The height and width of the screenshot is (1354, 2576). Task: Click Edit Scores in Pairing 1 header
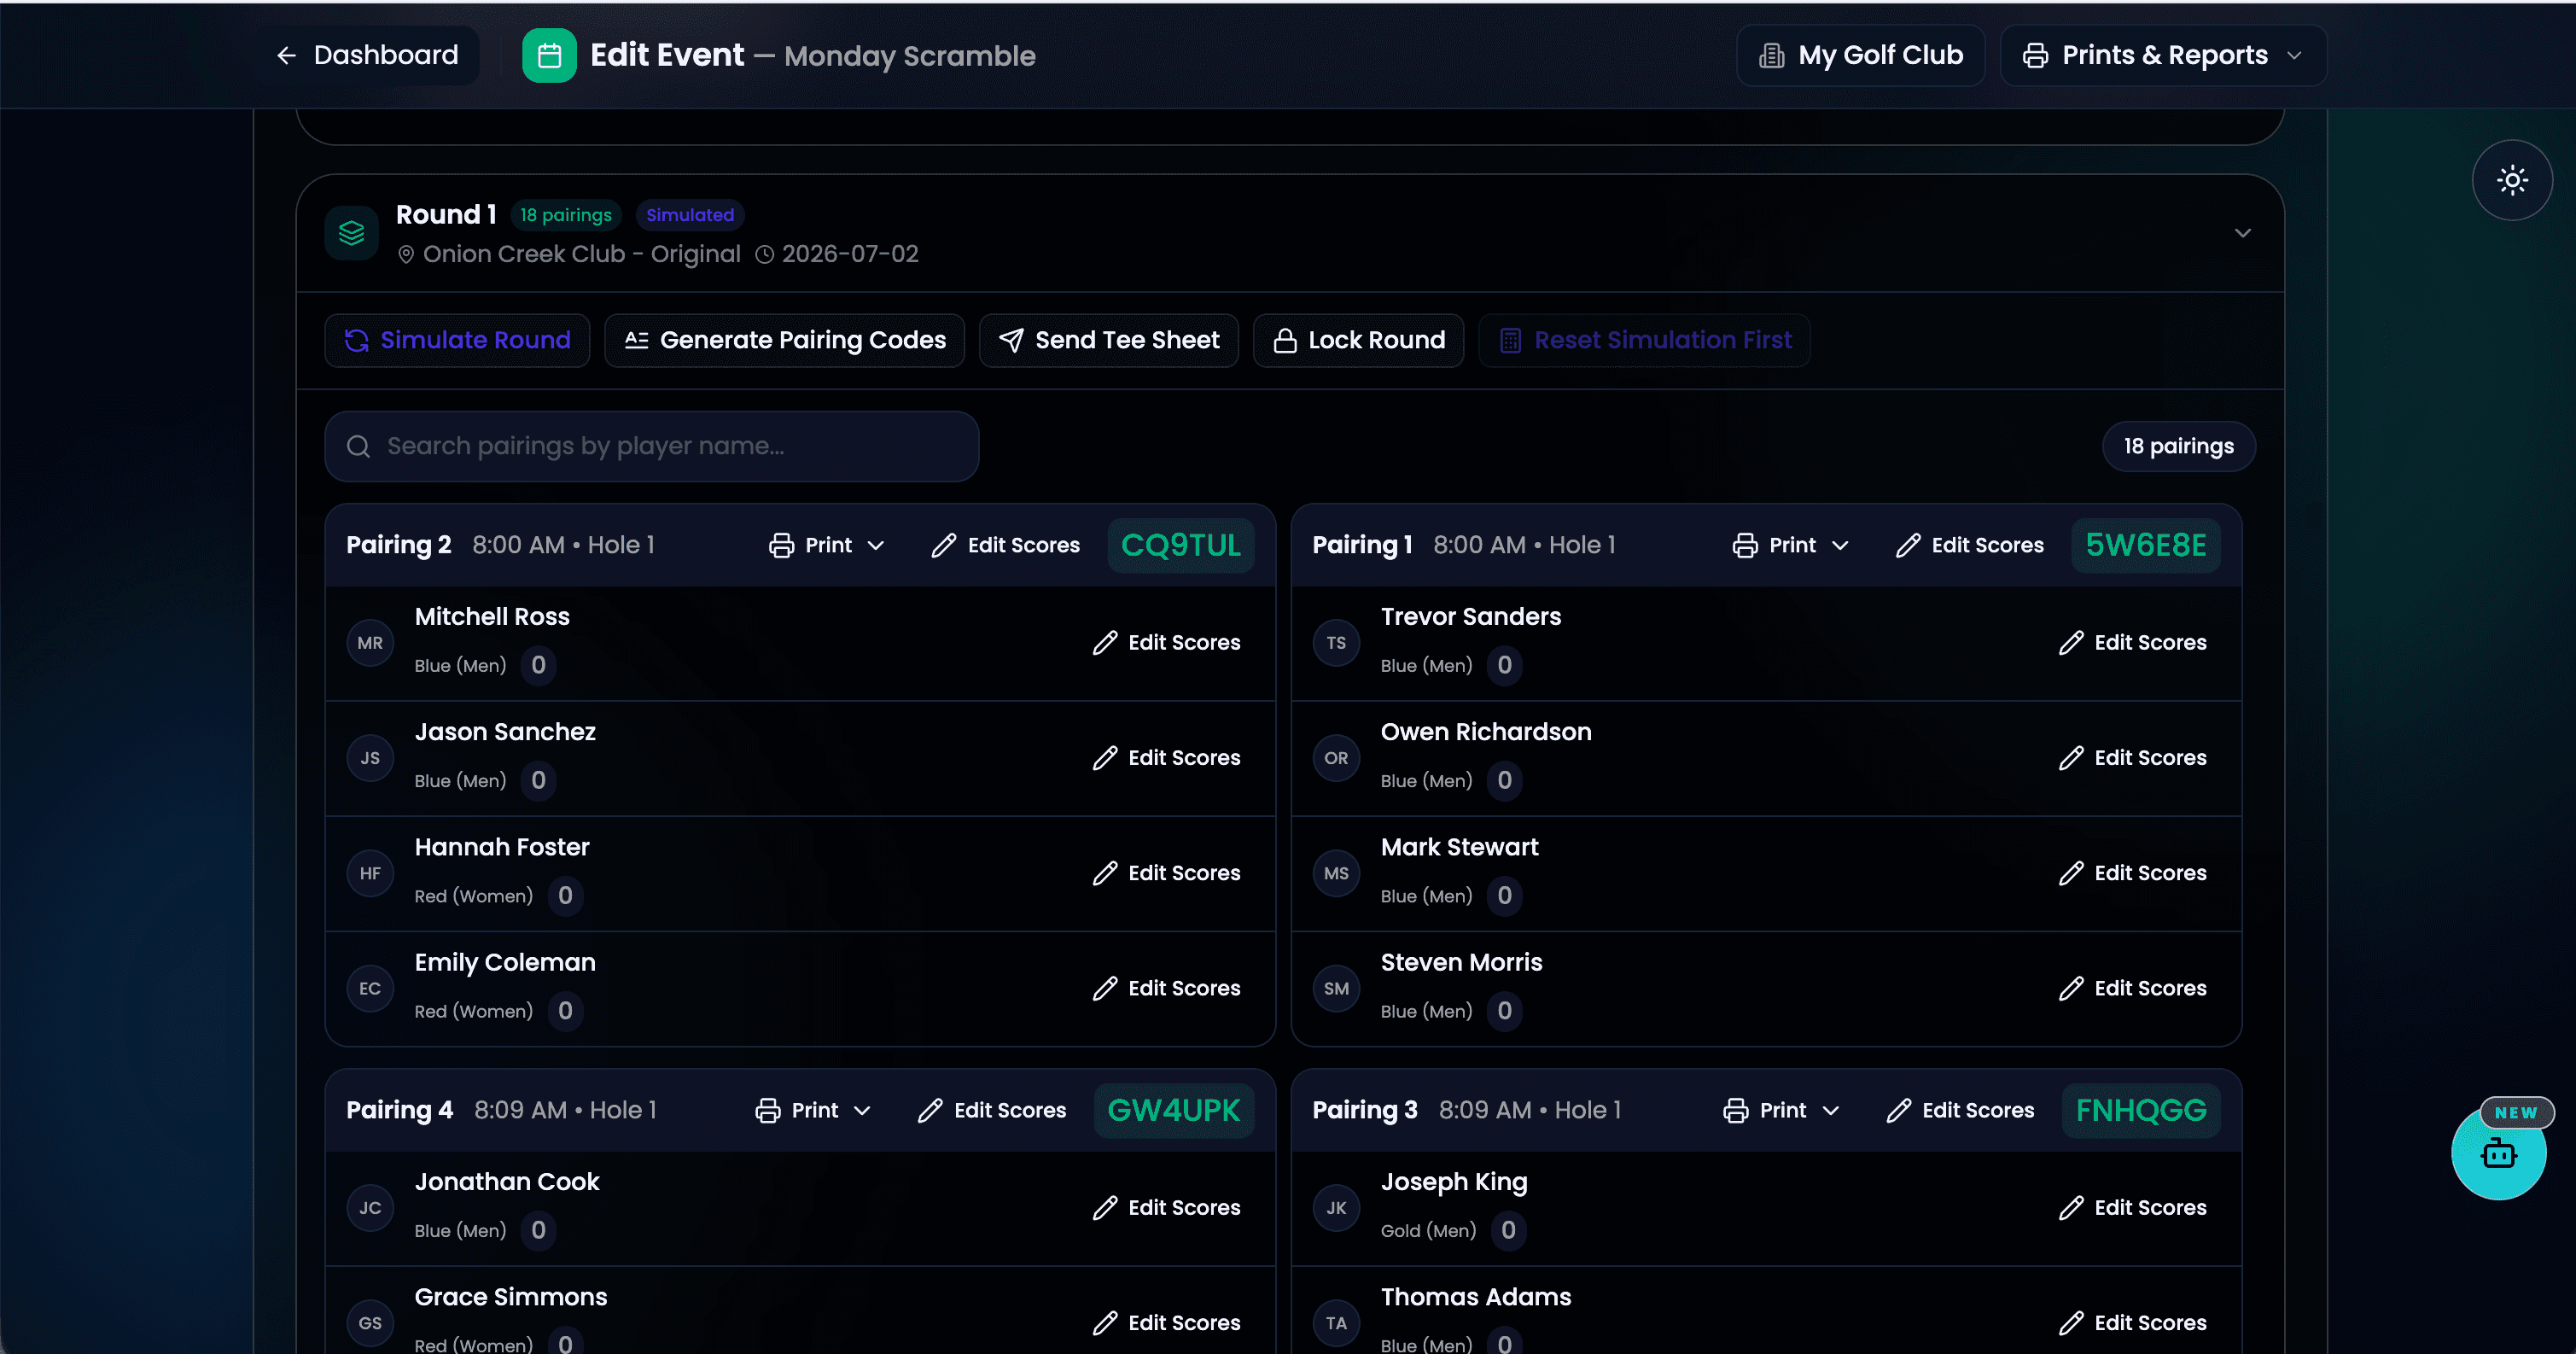click(1969, 545)
